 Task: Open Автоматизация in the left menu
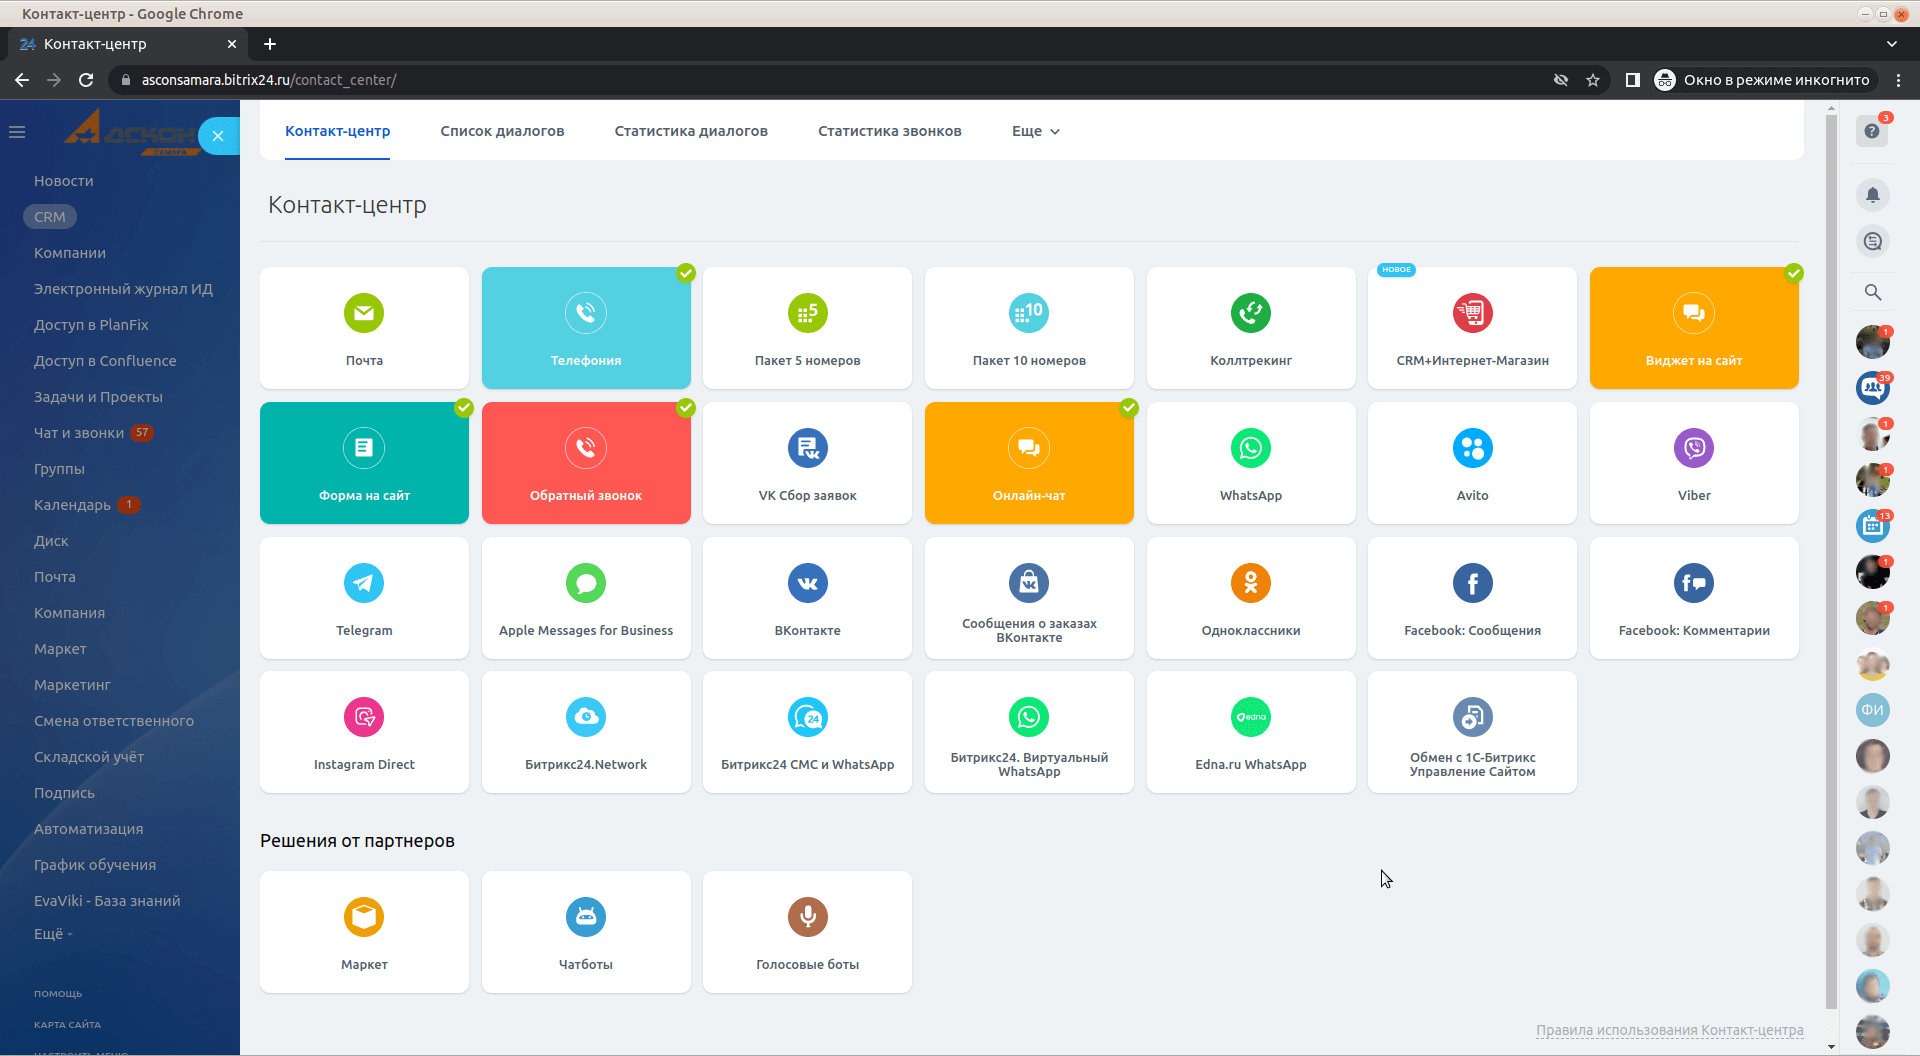pos(88,829)
